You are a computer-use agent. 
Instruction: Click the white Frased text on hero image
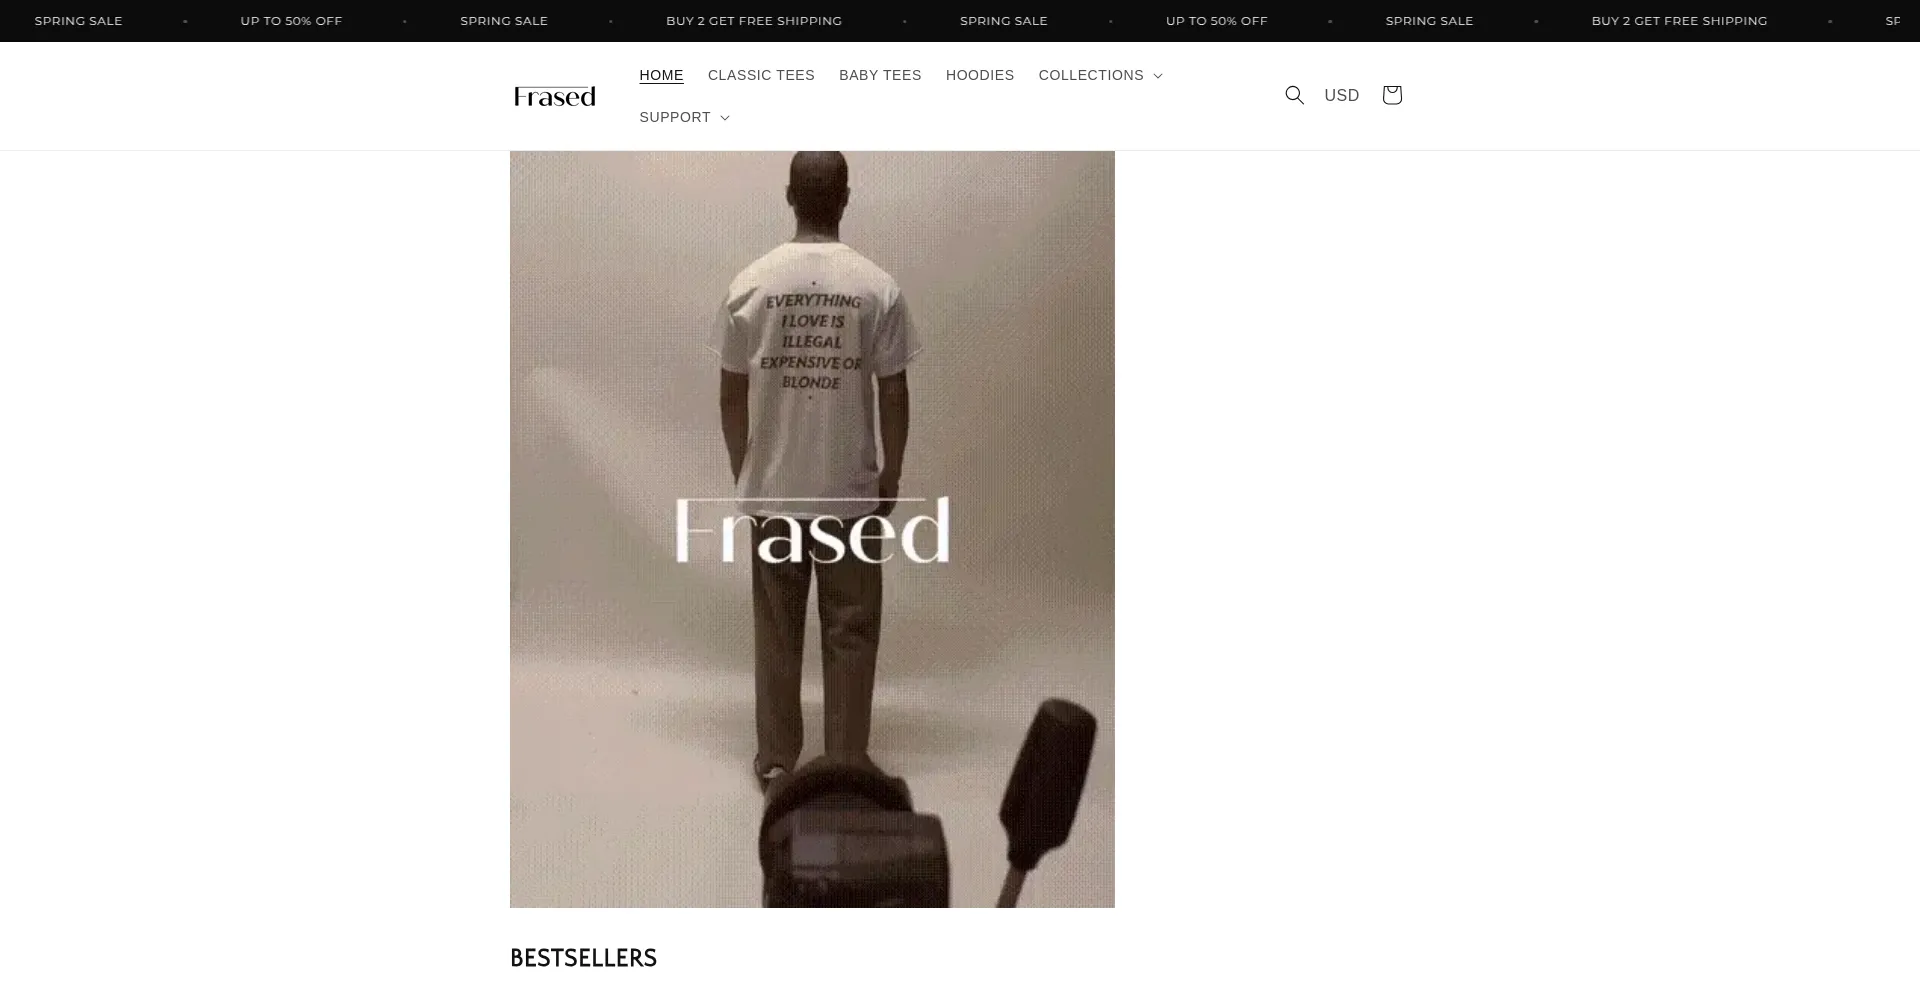coord(812,530)
